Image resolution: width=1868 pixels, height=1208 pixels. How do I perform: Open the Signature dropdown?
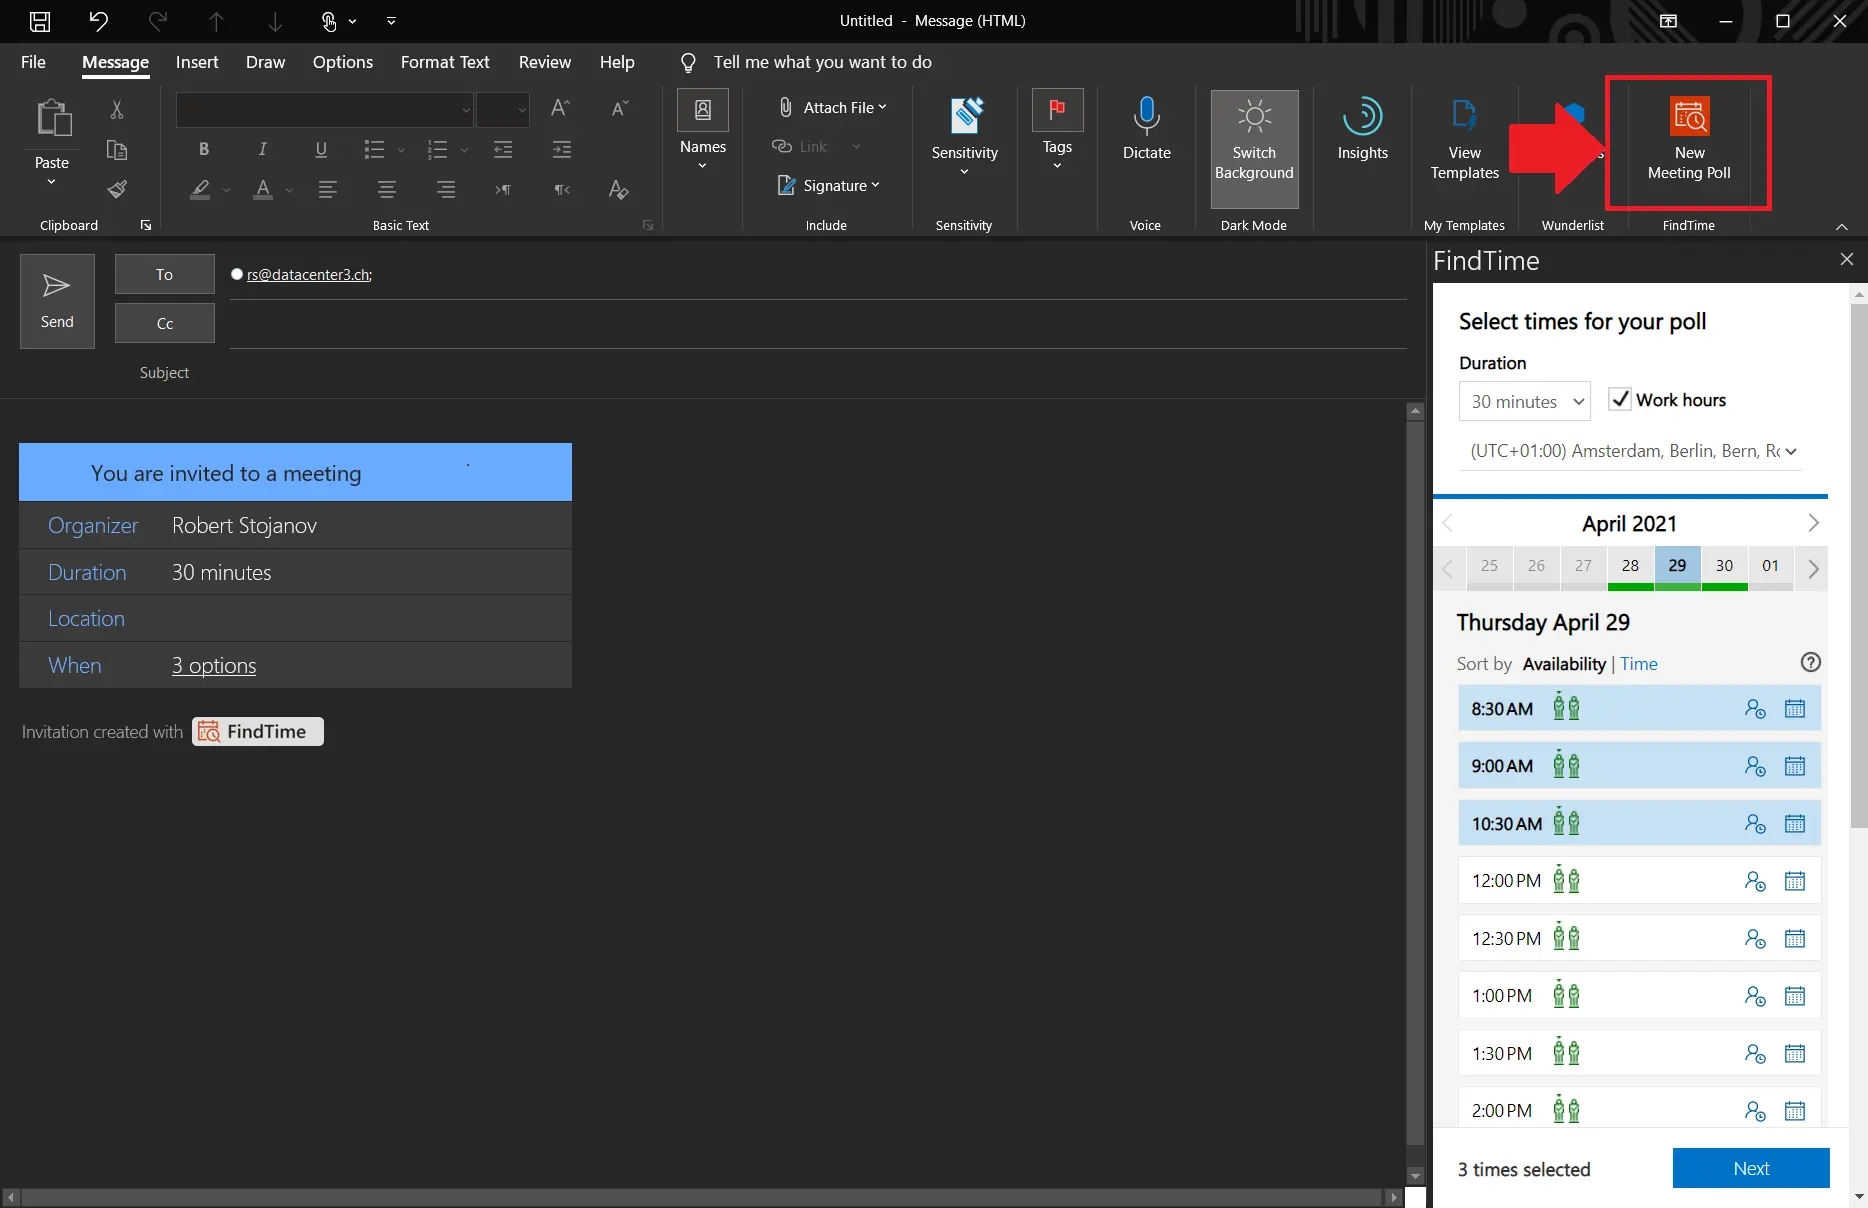(x=829, y=185)
